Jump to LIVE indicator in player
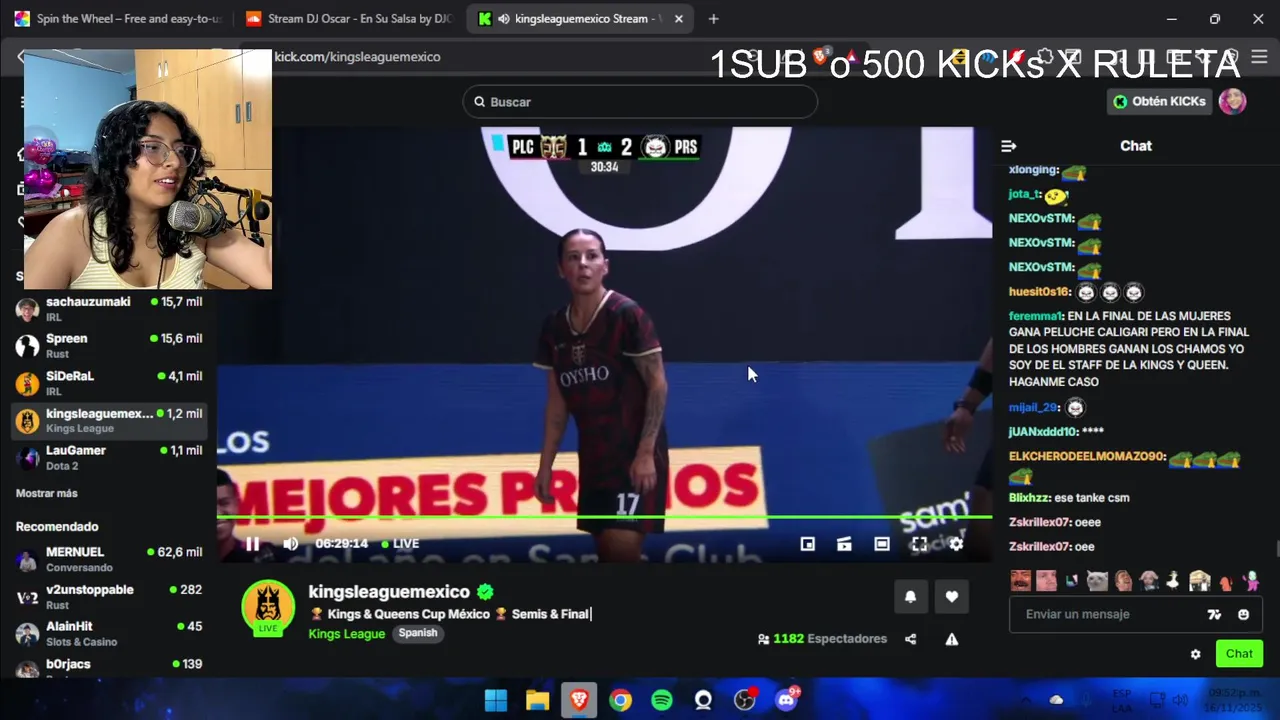1280x720 pixels. [x=400, y=544]
